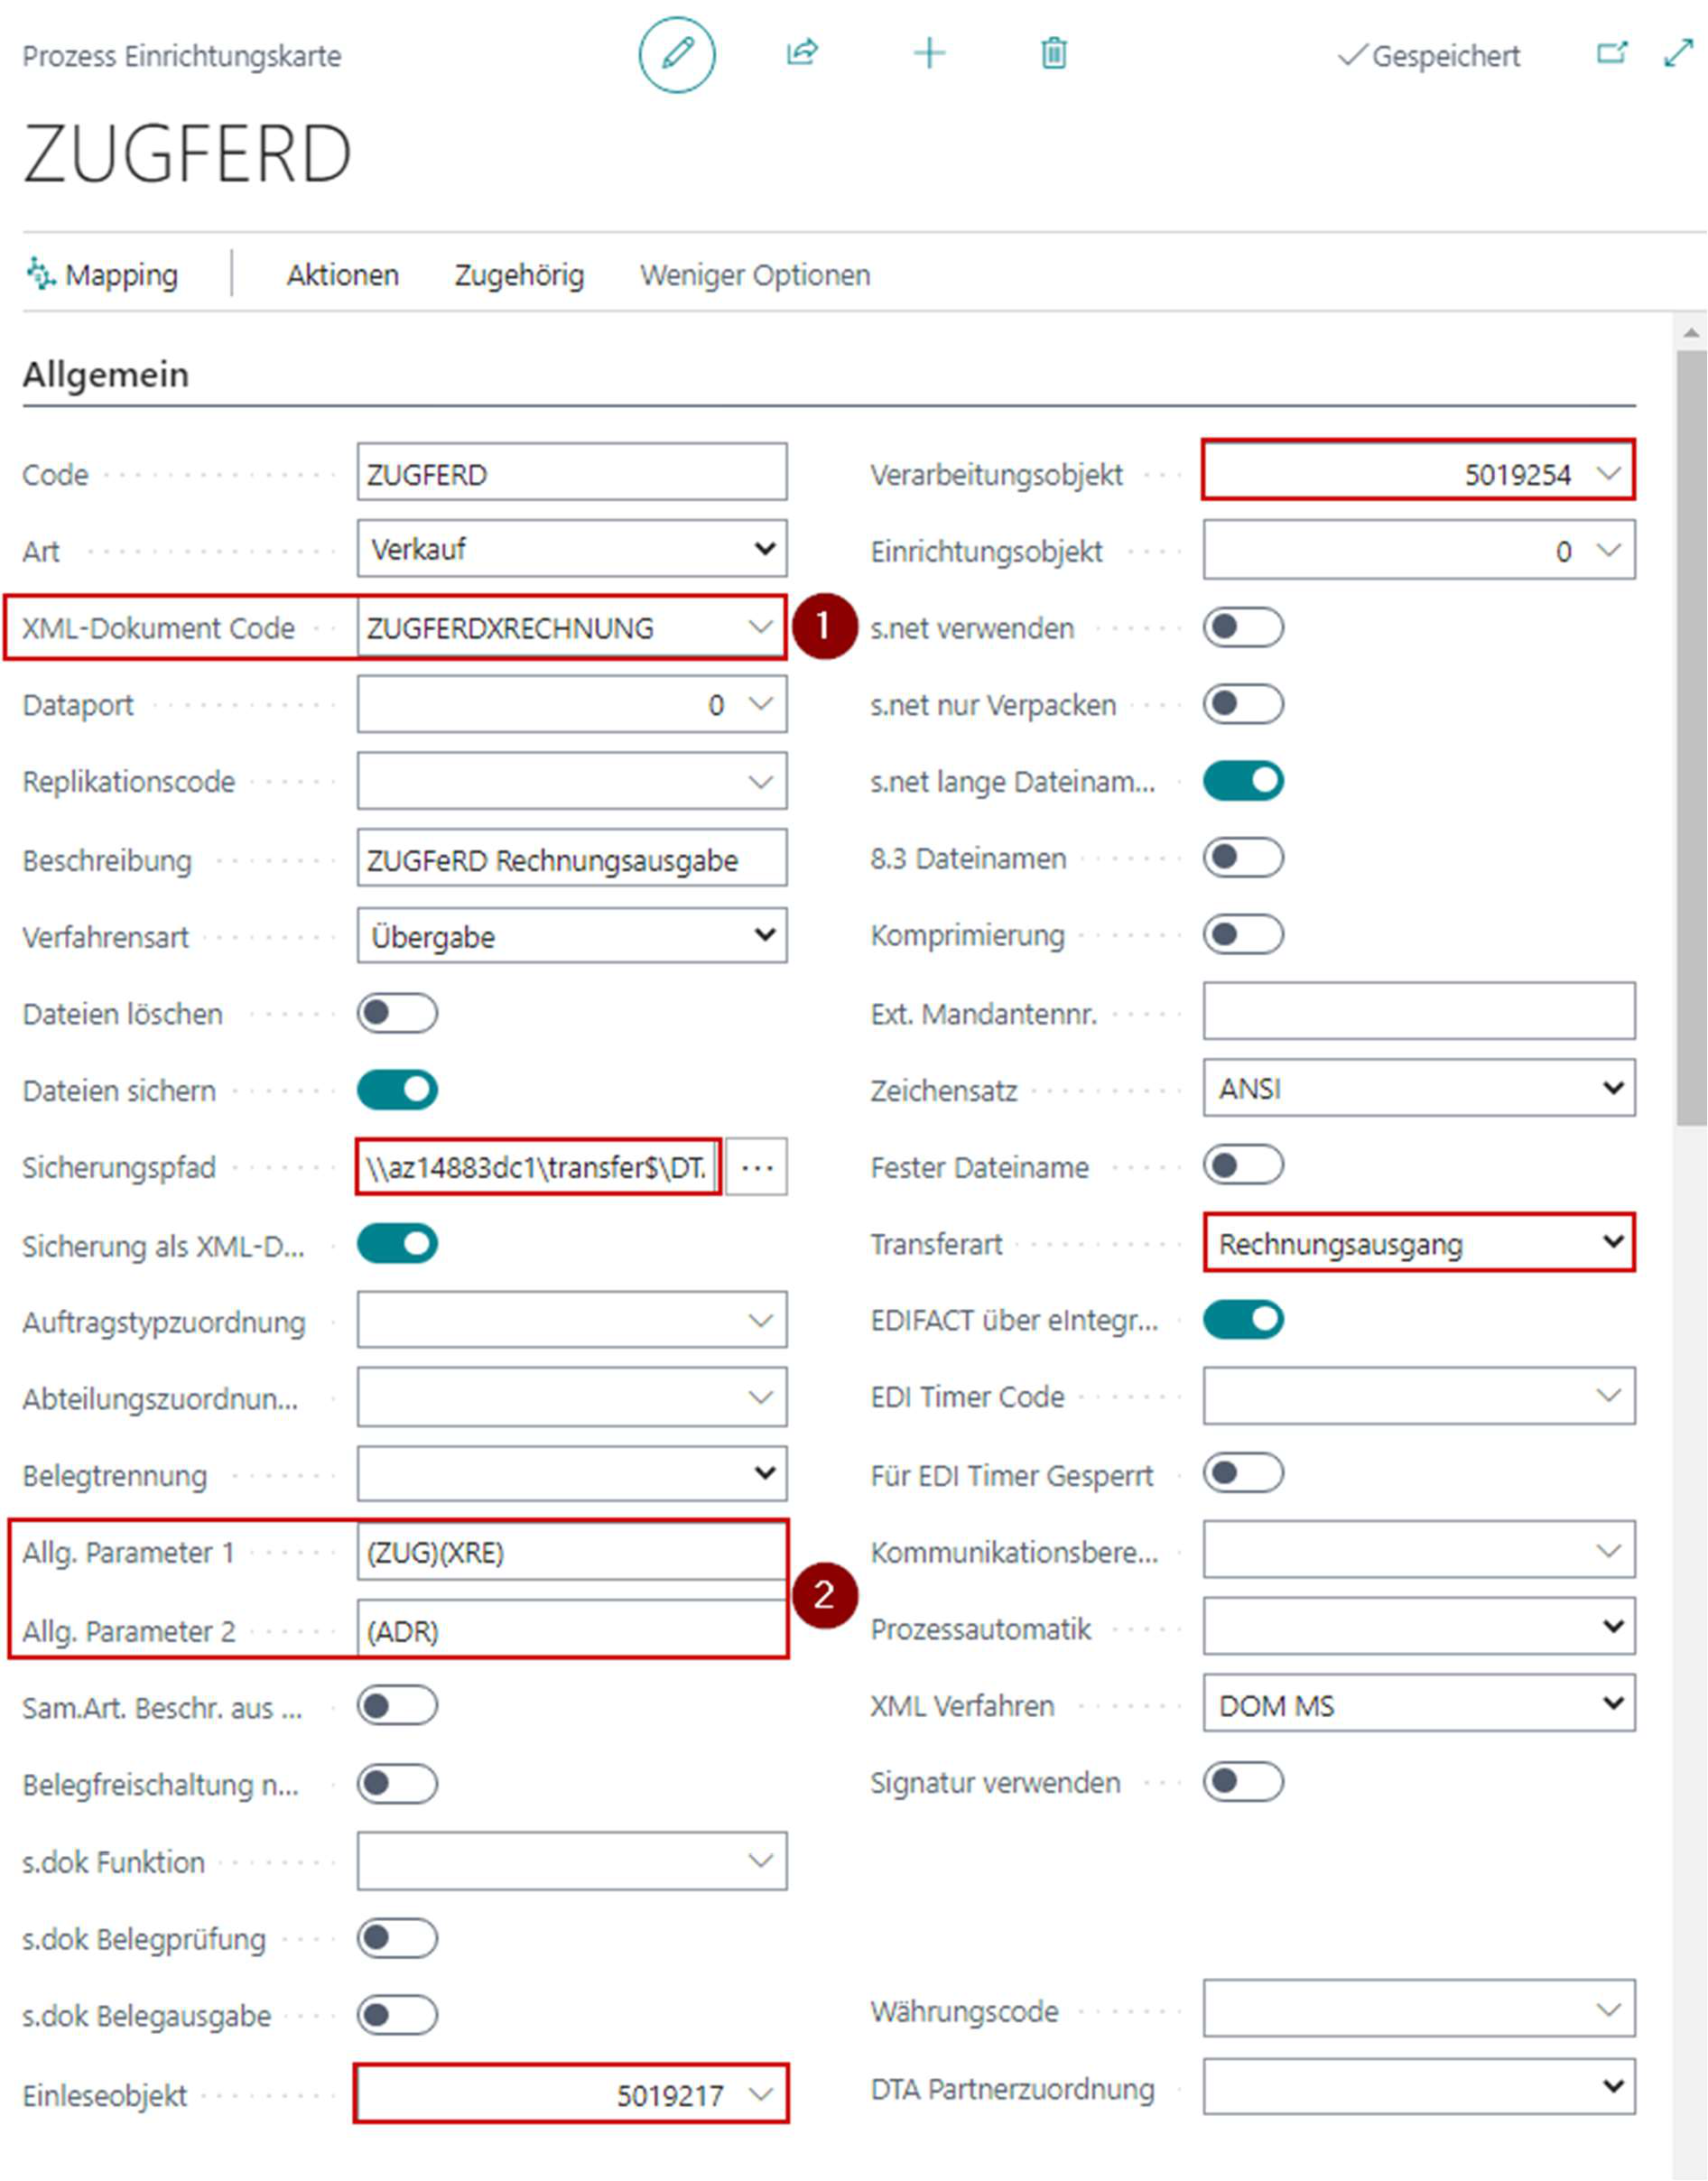Enable the Dateien löschen toggle
This screenshot has height=2181, width=1708.
[397, 1013]
